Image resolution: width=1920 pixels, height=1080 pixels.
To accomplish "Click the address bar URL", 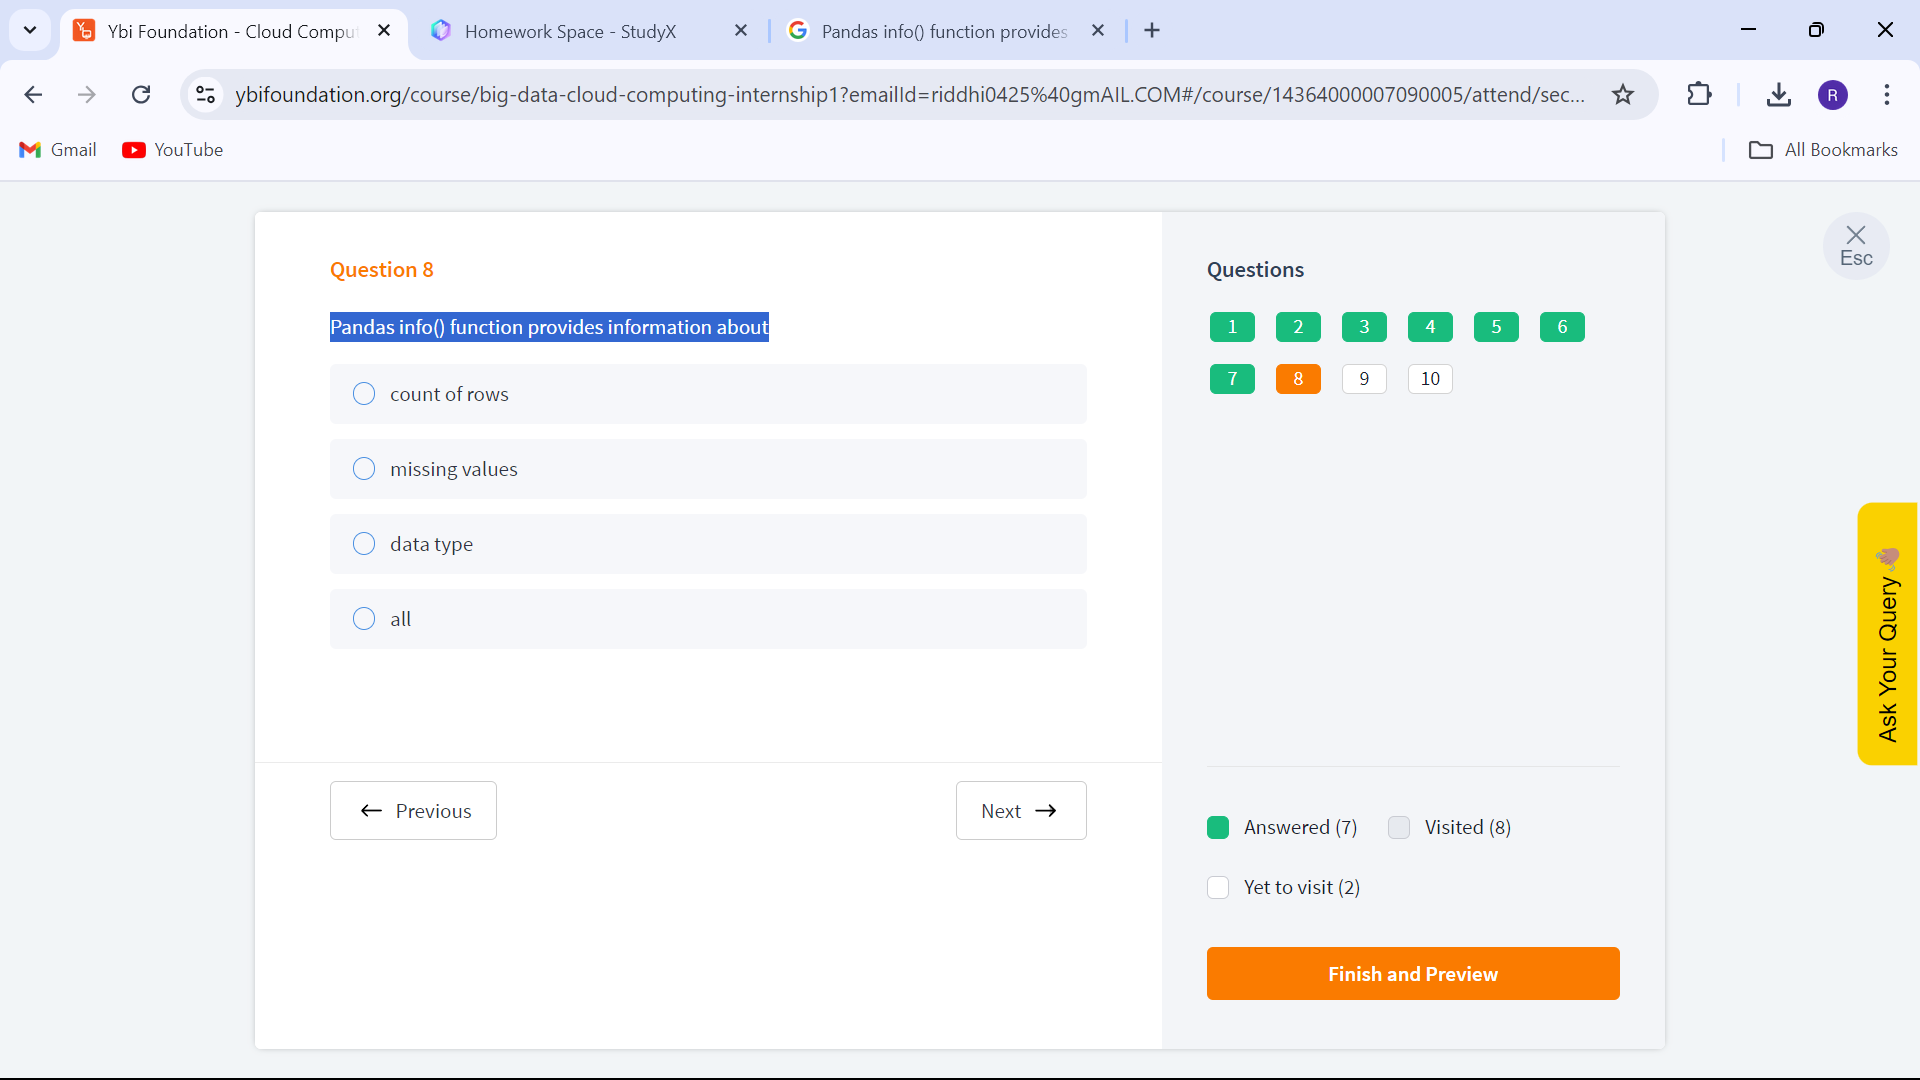I will pos(910,94).
